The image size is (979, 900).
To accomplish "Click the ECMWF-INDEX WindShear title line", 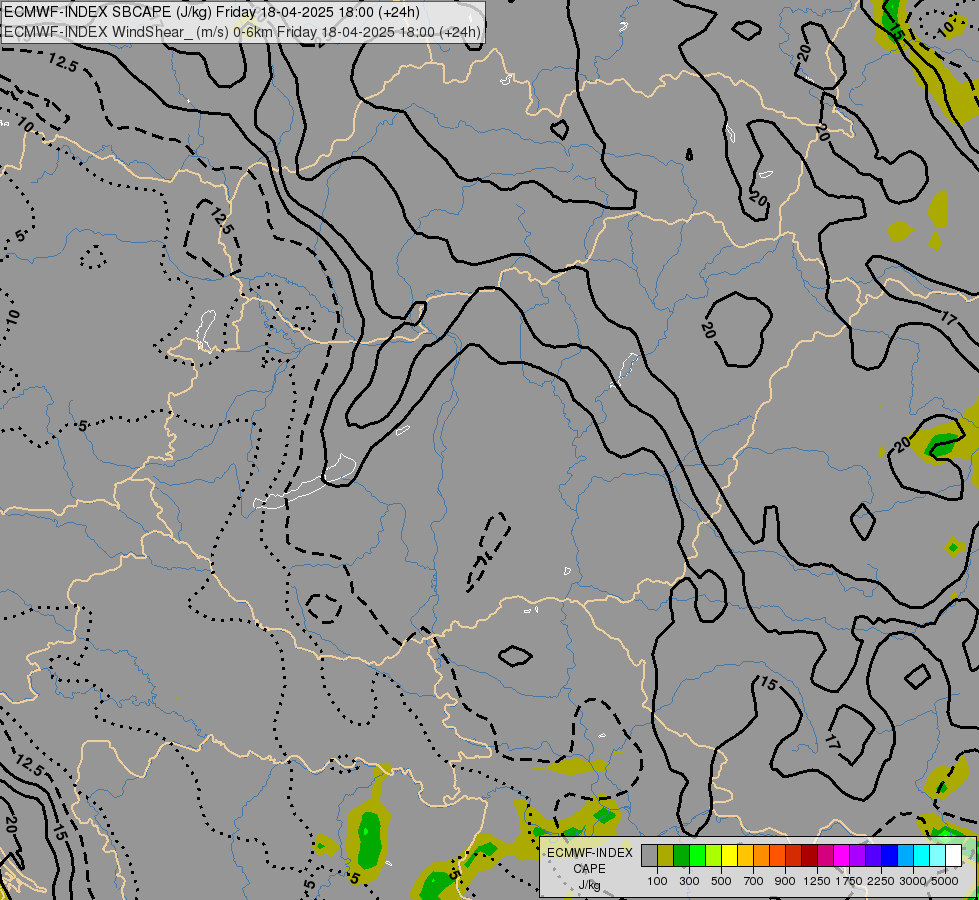I will click(242, 32).
